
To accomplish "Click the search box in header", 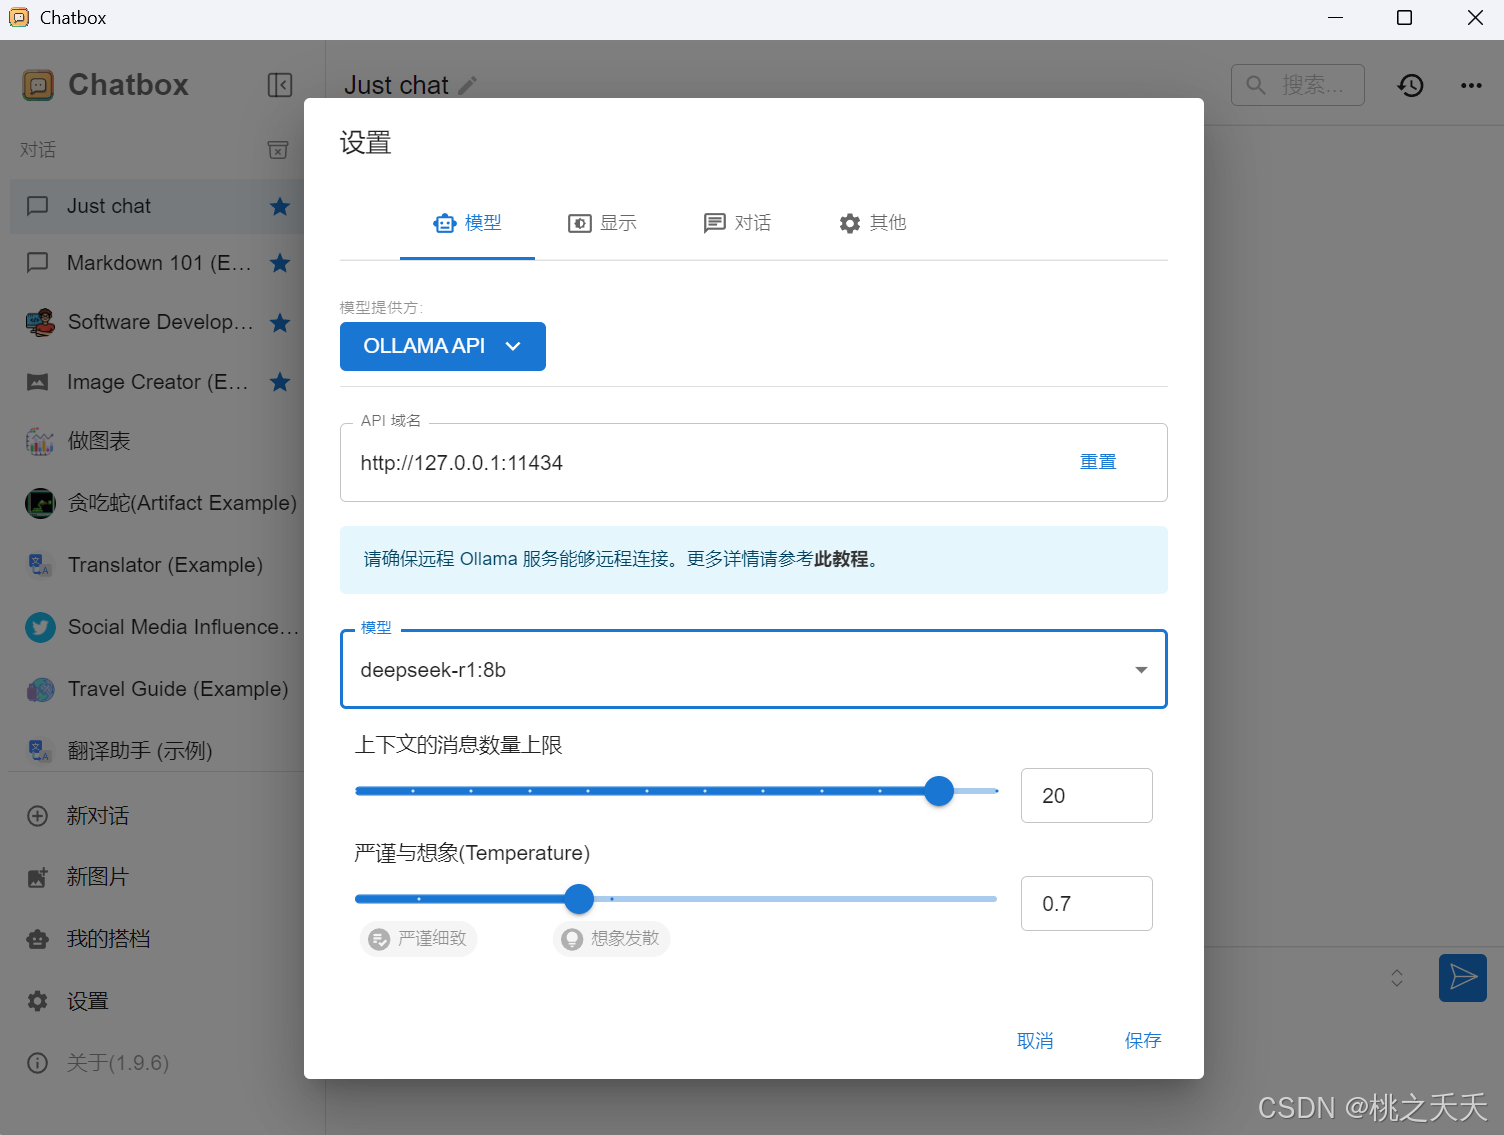I will tap(1298, 85).
